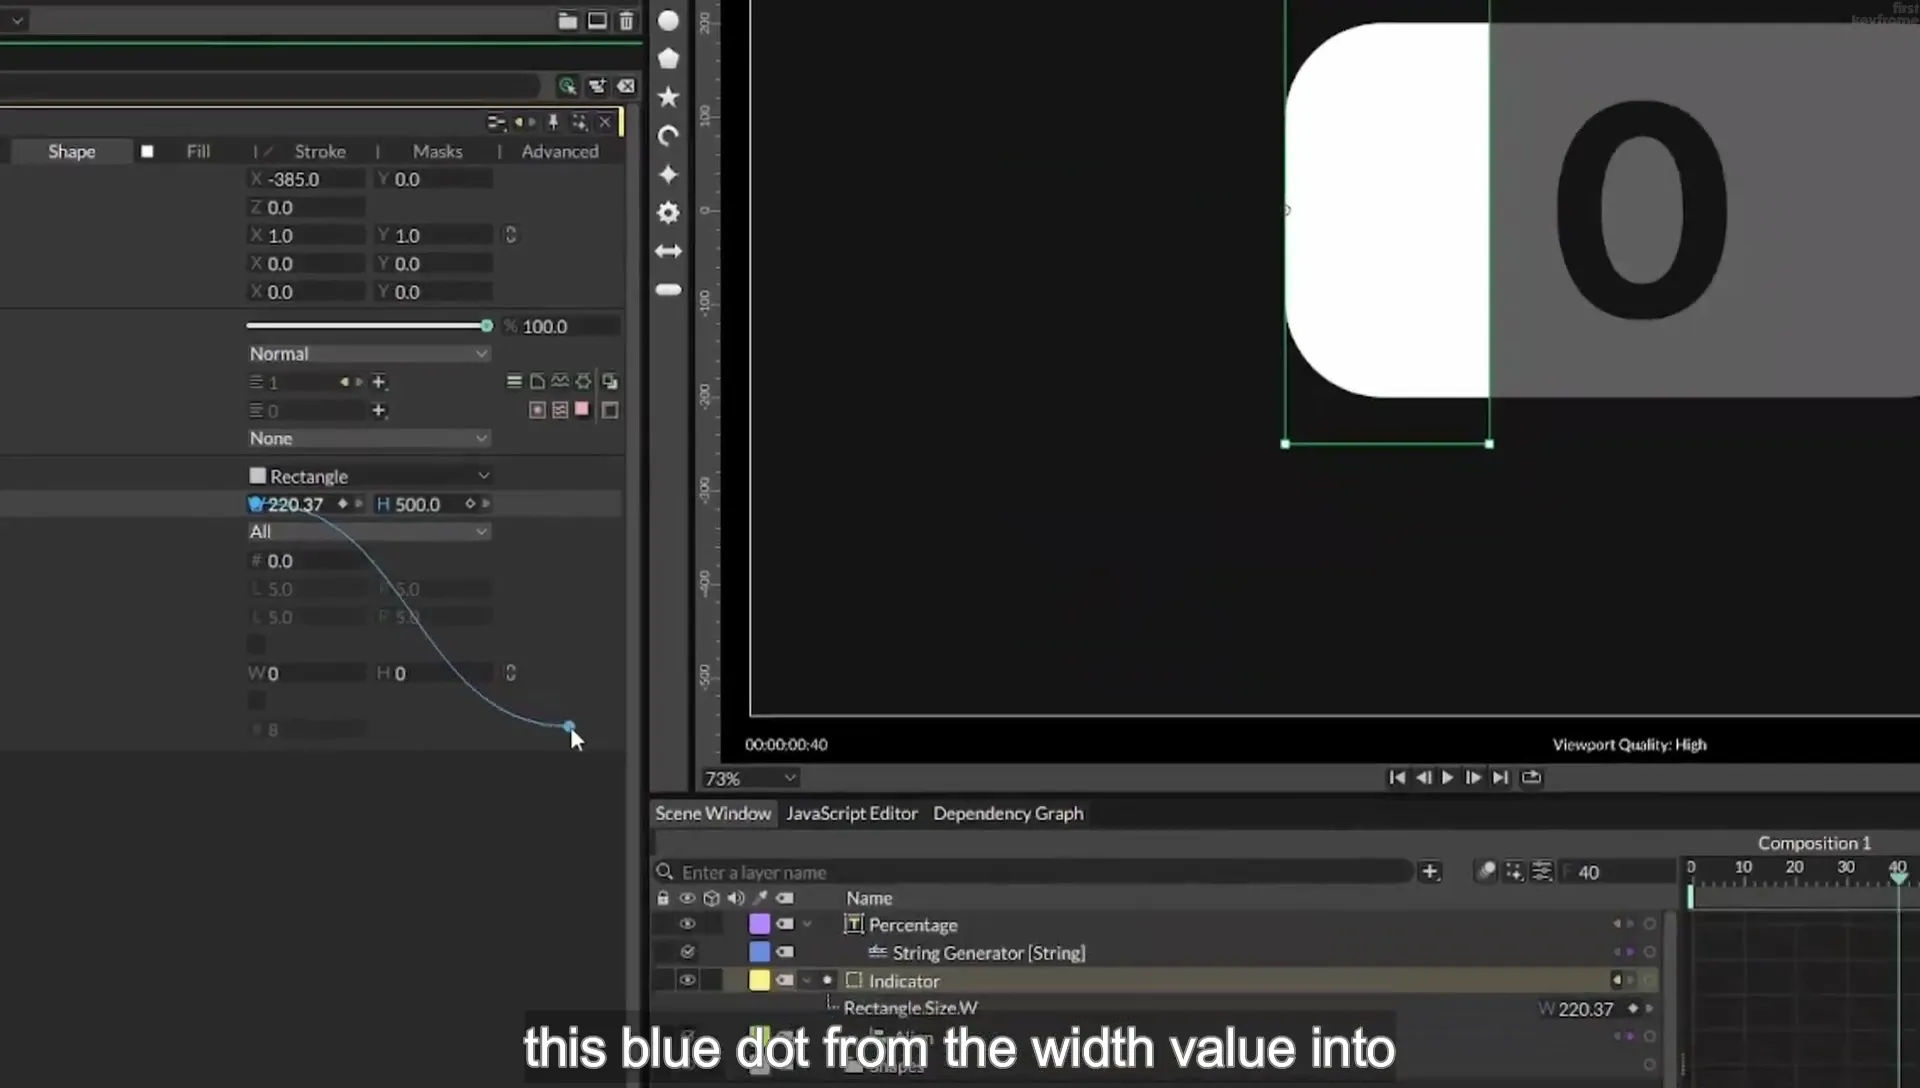The width and height of the screenshot is (1920, 1088).
Task: Select the Capsule shape tool
Action: 668,289
